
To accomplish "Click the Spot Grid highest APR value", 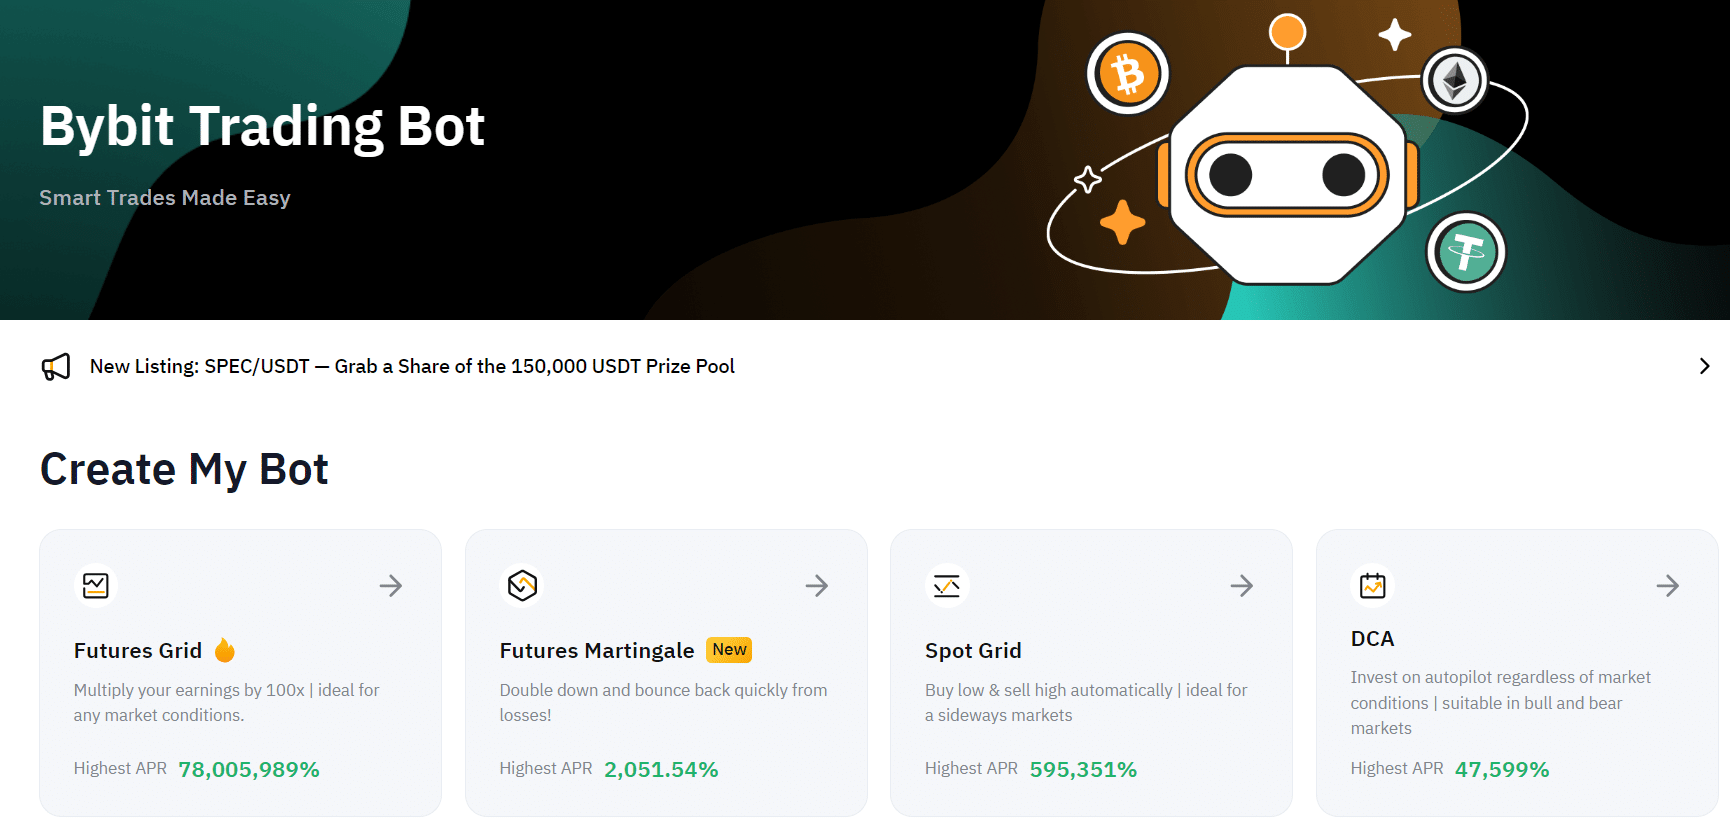I will tap(1083, 770).
